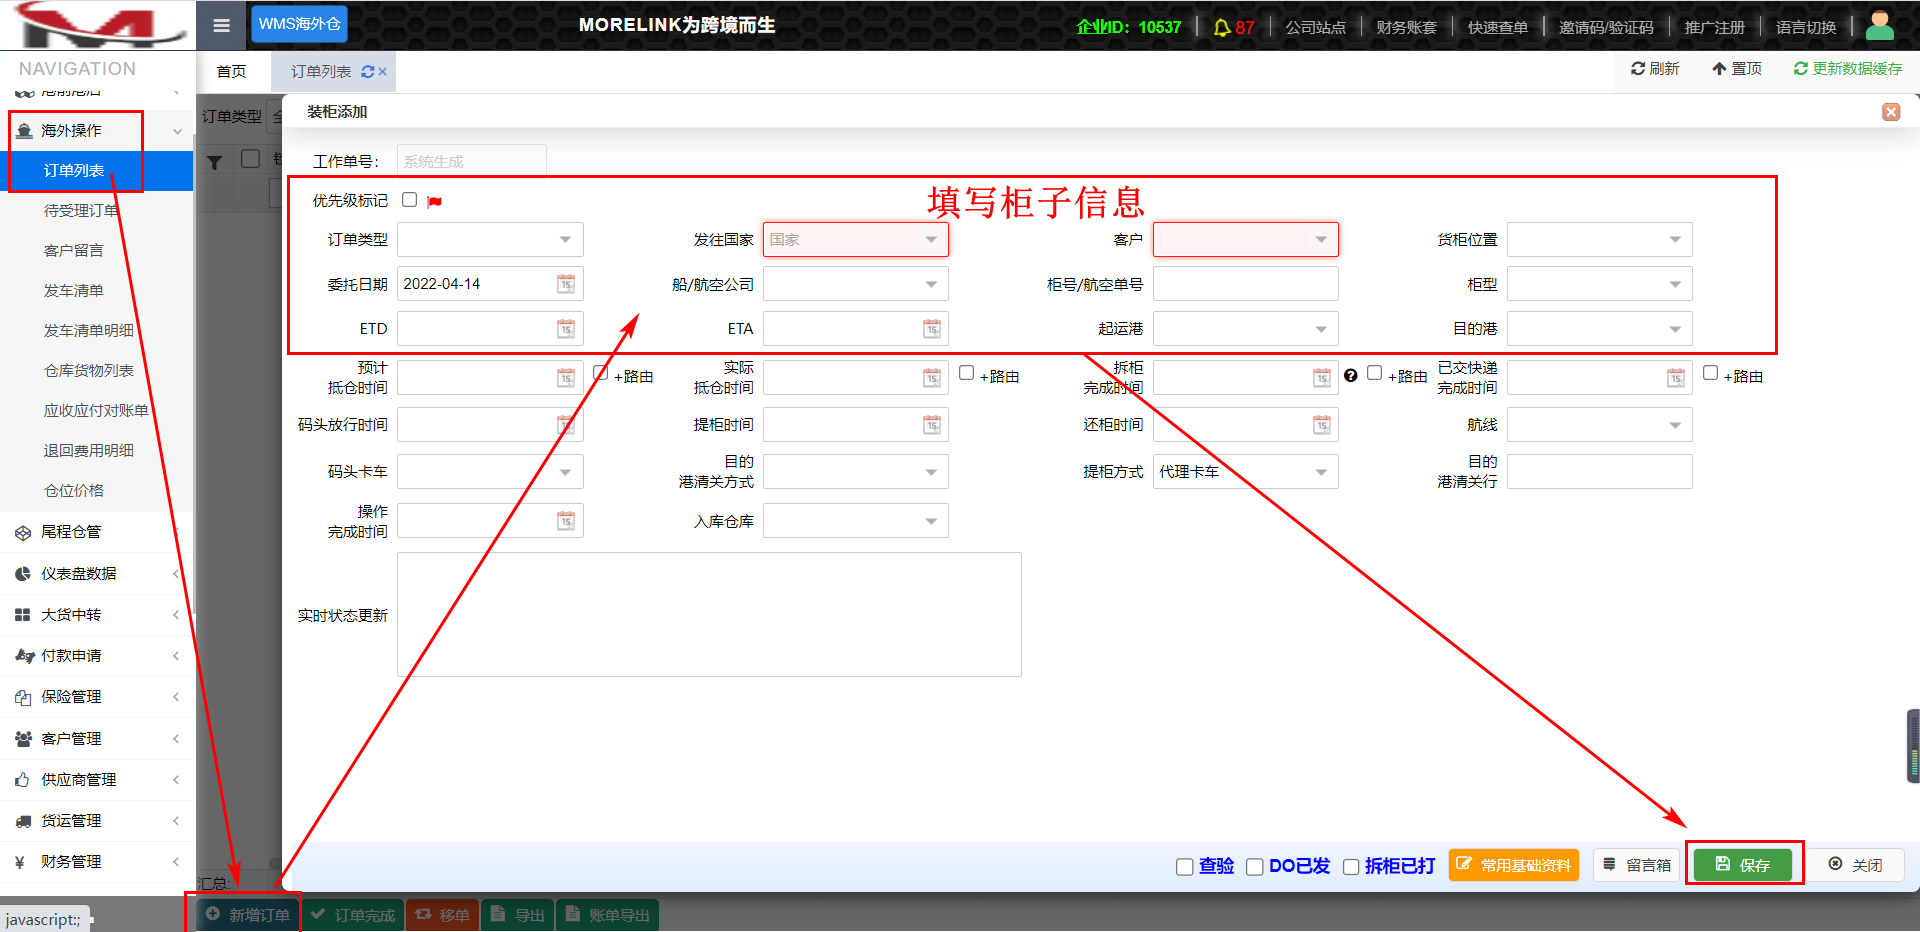The height and width of the screenshot is (932, 1920).
Task: Open the 货柜位置 dropdown
Action: coord(1600,240)
